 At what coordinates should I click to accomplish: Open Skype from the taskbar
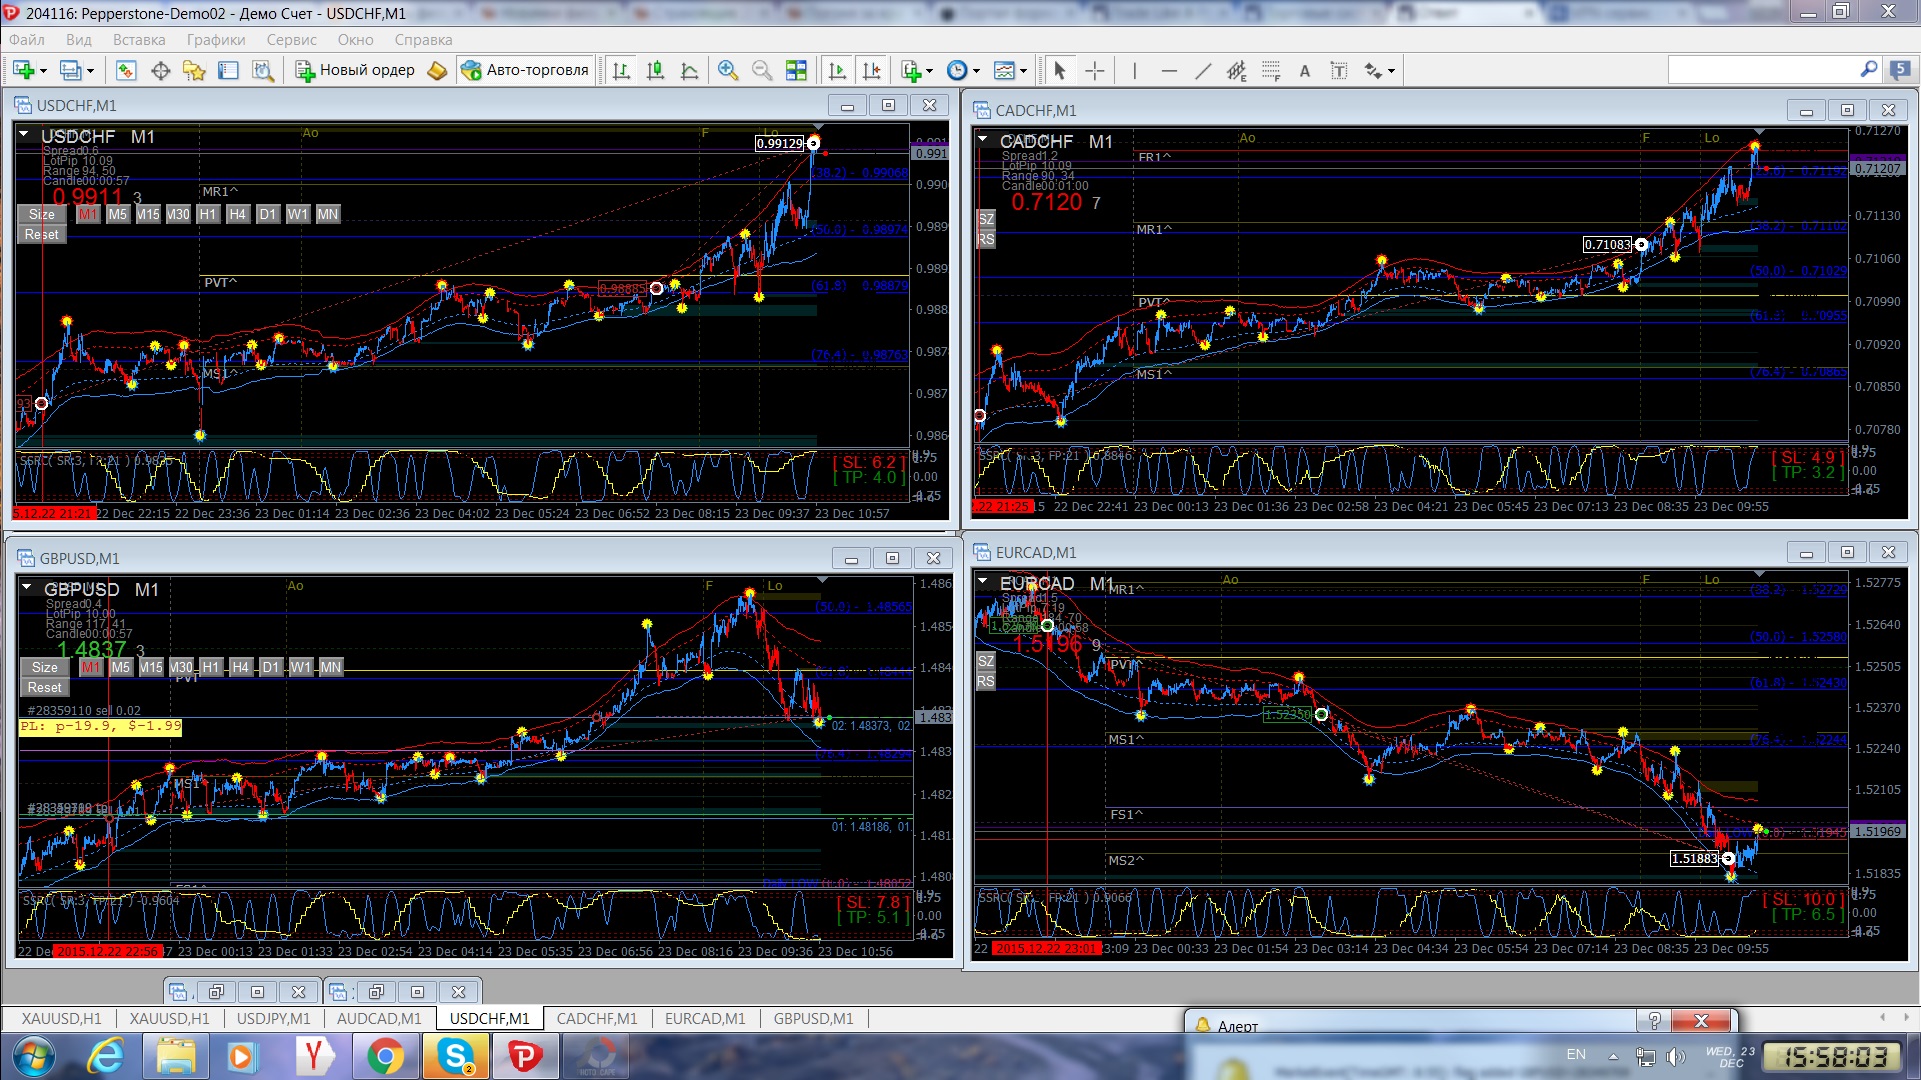tap(455, 1056)
